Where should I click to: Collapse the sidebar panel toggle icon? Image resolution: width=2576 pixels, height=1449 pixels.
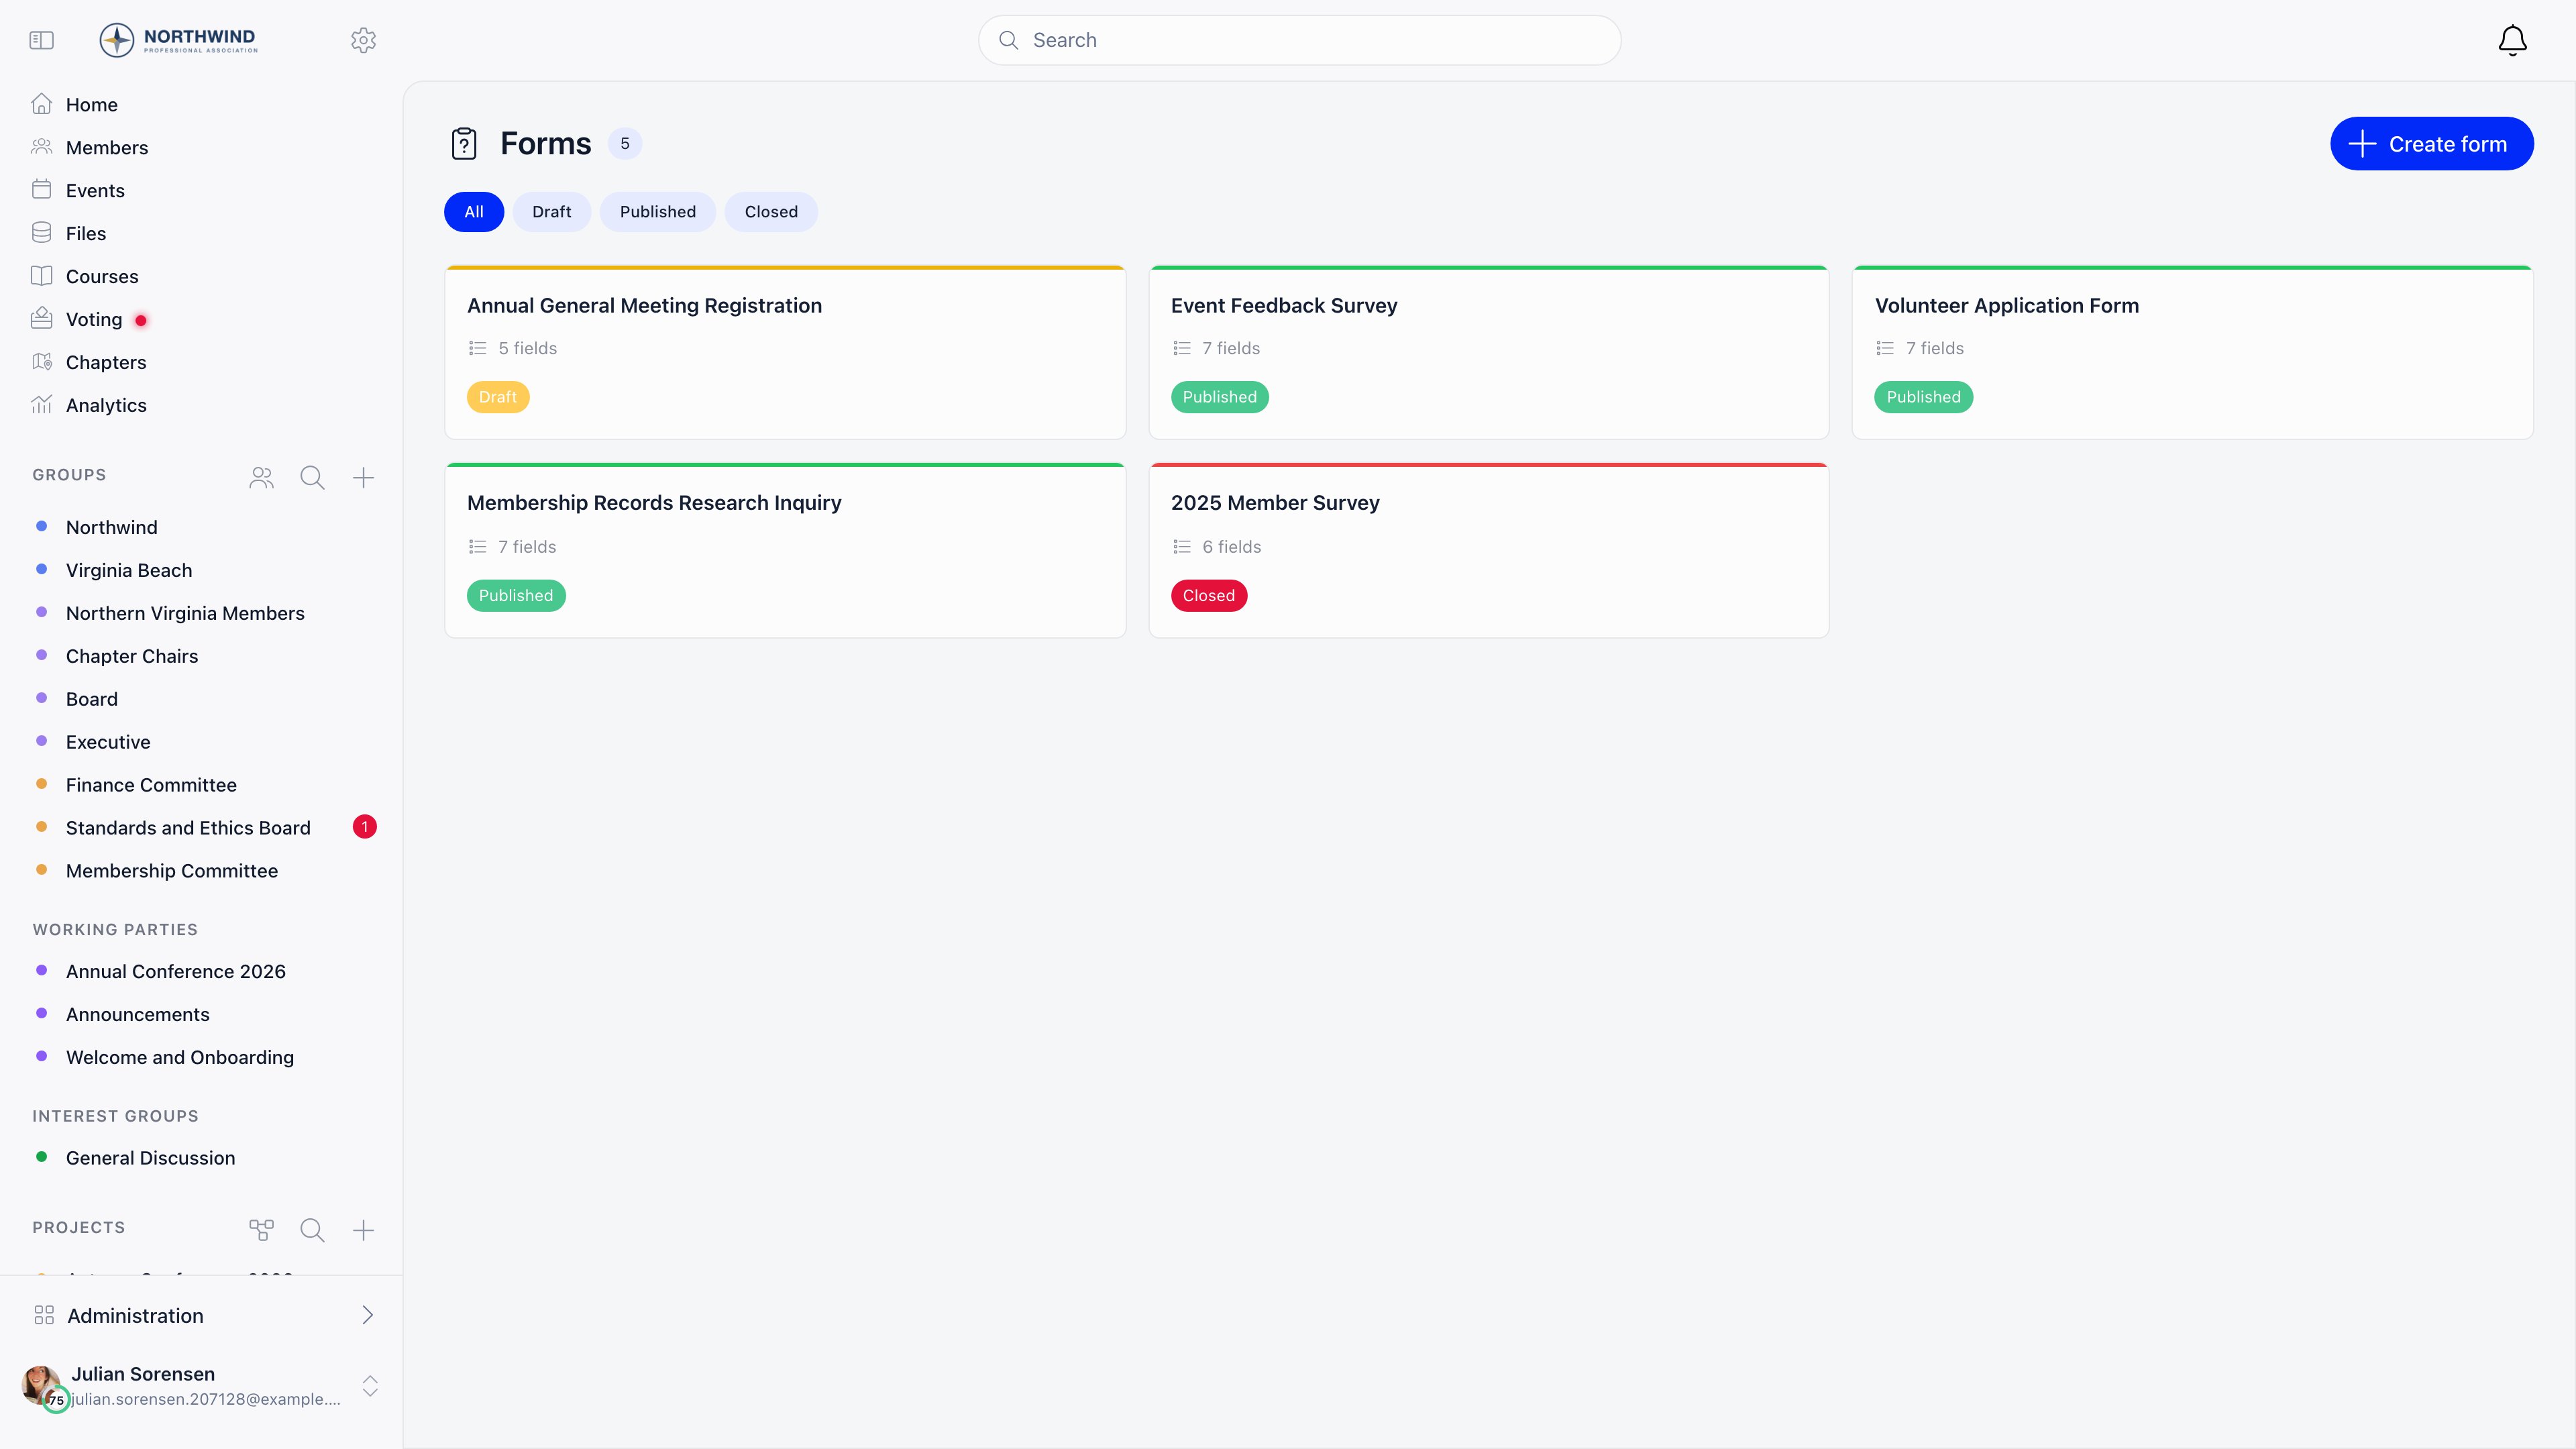pos(41,40)
